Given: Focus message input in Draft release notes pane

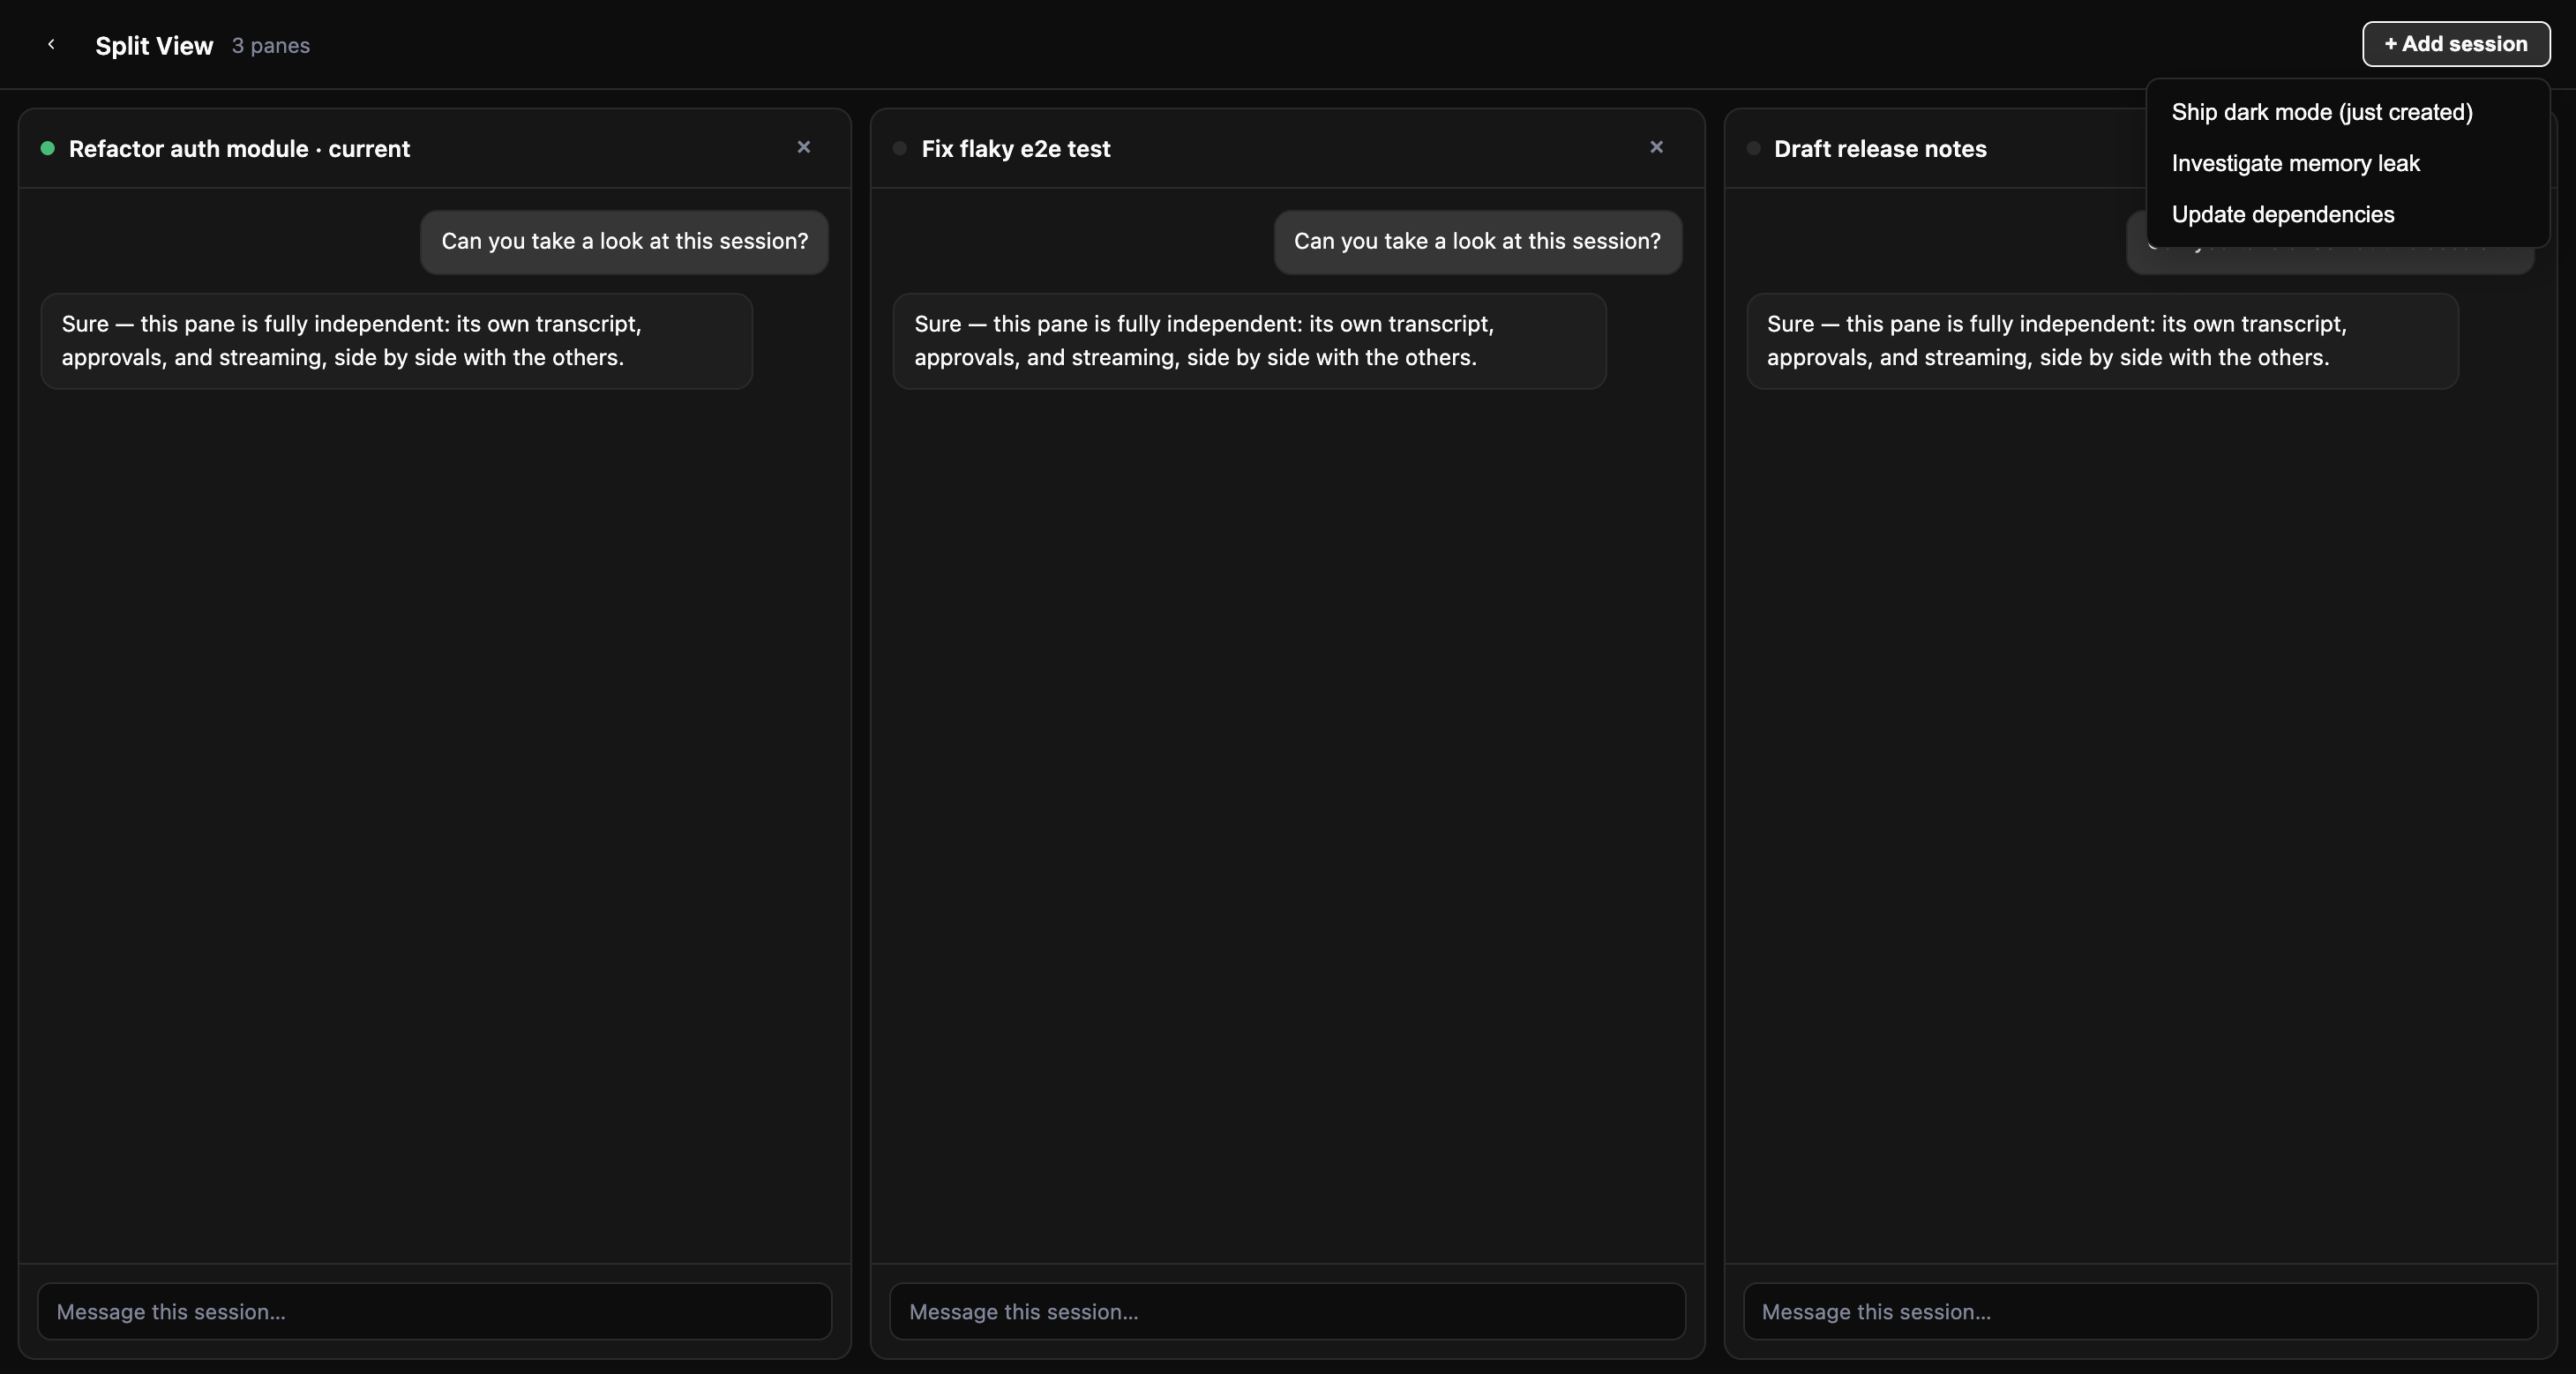Looking at the screenshot, I should coord(2140,1311).
